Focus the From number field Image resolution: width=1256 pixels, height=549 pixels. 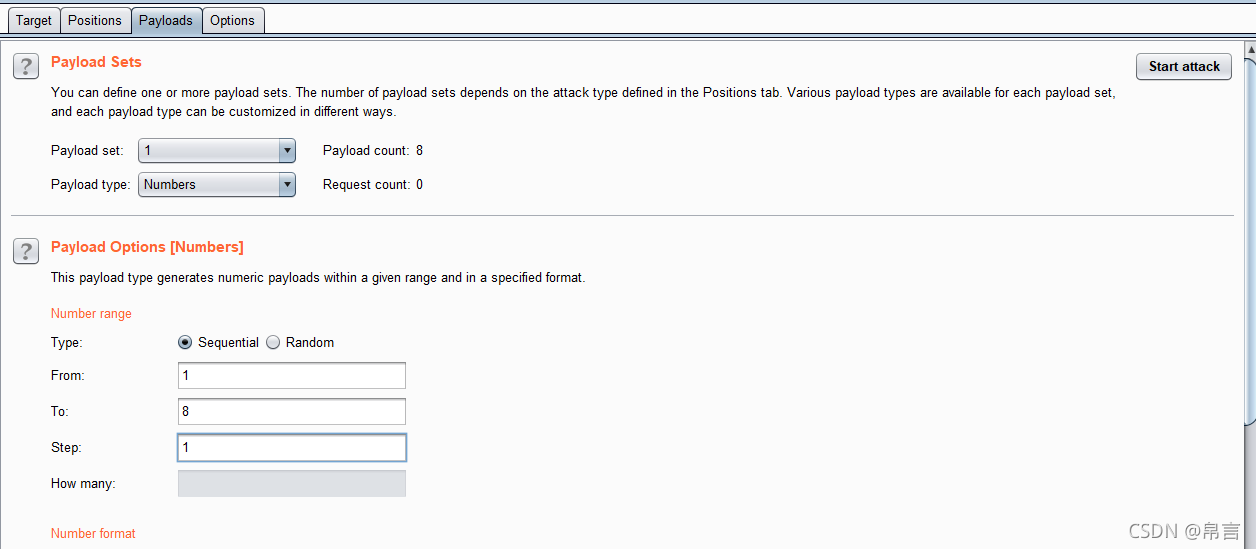tap(292, 375)
